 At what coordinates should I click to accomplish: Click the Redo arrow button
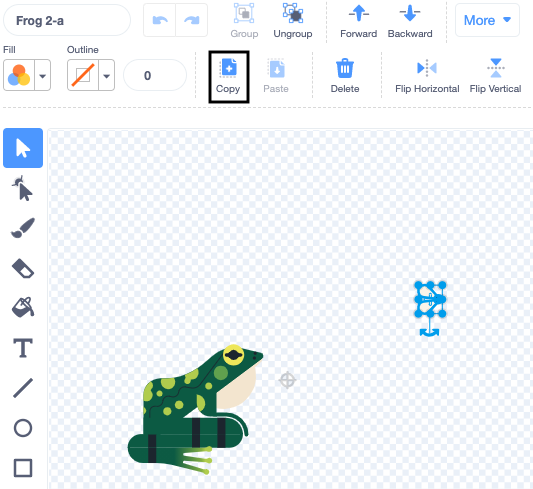(192, 20)
